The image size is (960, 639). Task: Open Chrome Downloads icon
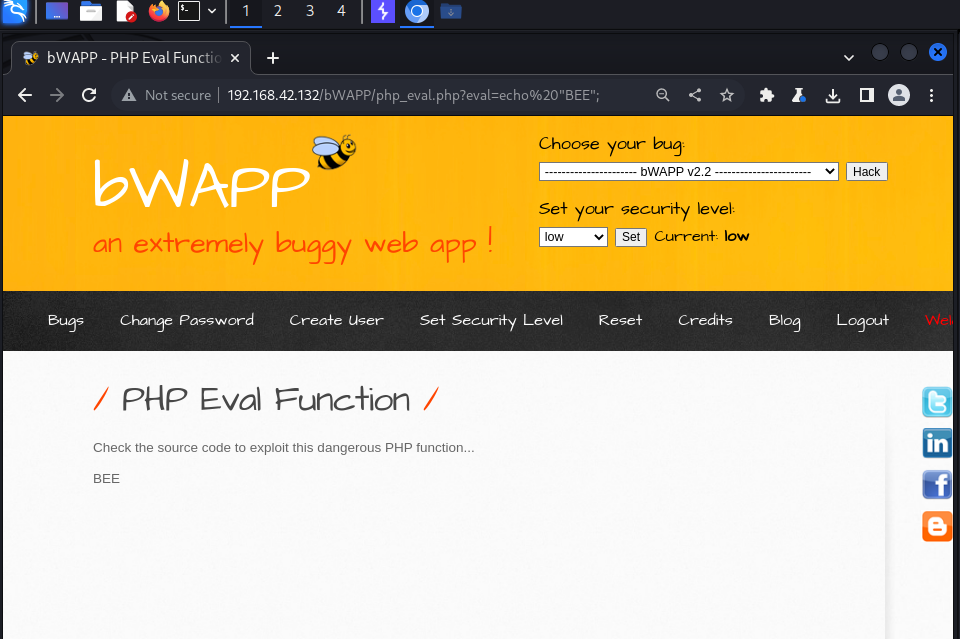[832, 95]
